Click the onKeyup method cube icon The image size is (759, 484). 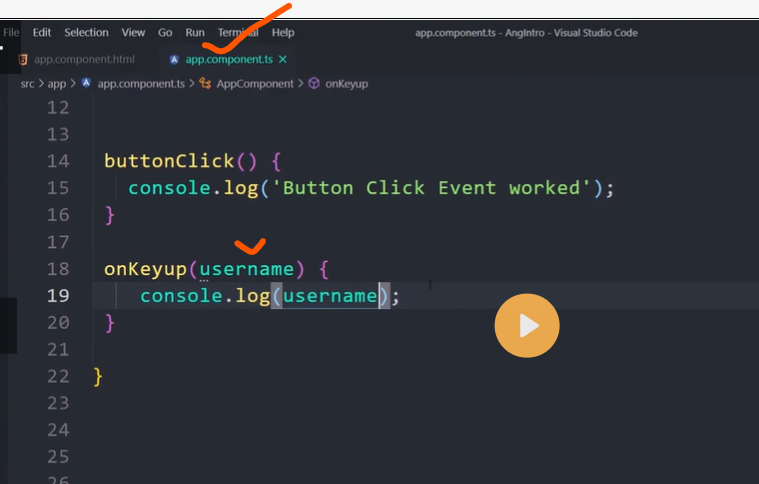pos(314,84)
